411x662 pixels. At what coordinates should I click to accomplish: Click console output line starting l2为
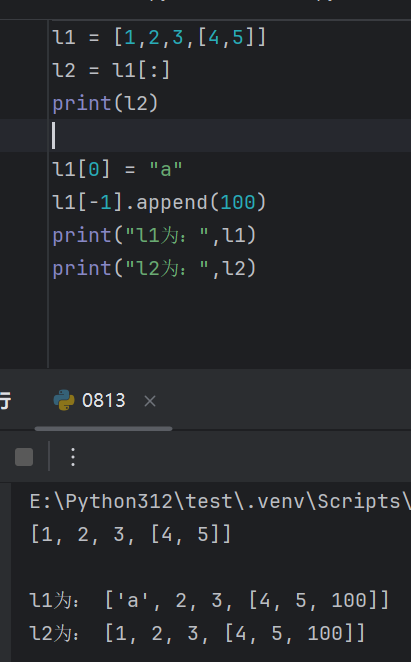(197, 633)
